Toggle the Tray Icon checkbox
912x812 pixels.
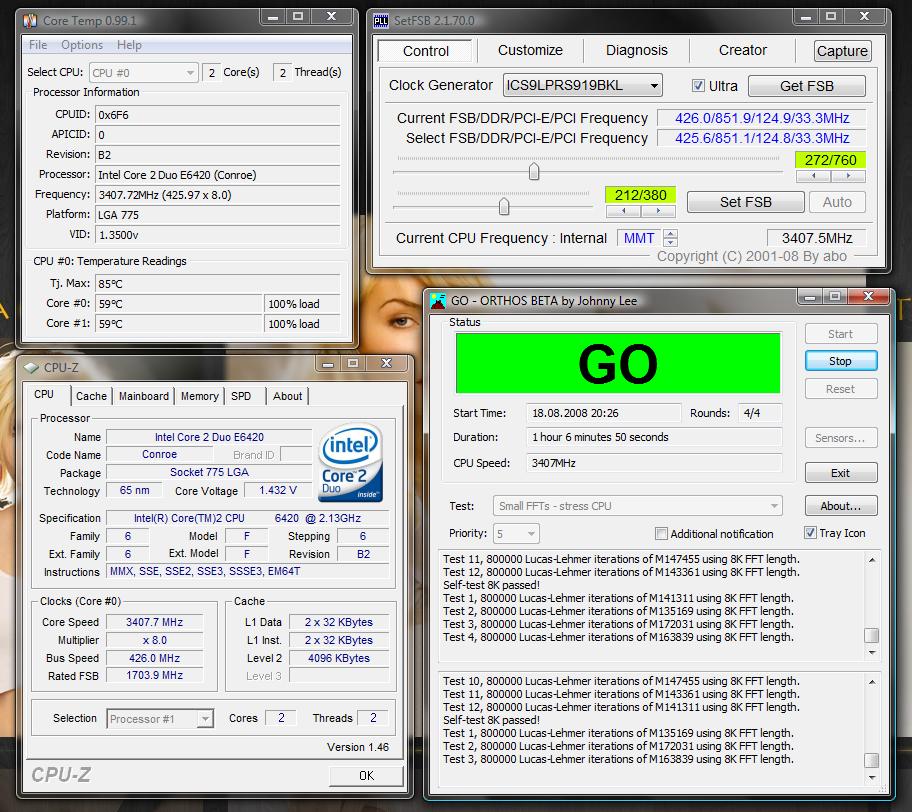coord(810,532)
